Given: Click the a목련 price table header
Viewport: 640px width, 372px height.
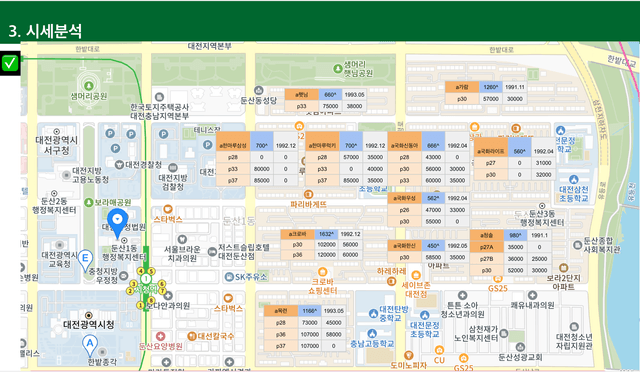Looking at the screenshot, I should 281,311.
